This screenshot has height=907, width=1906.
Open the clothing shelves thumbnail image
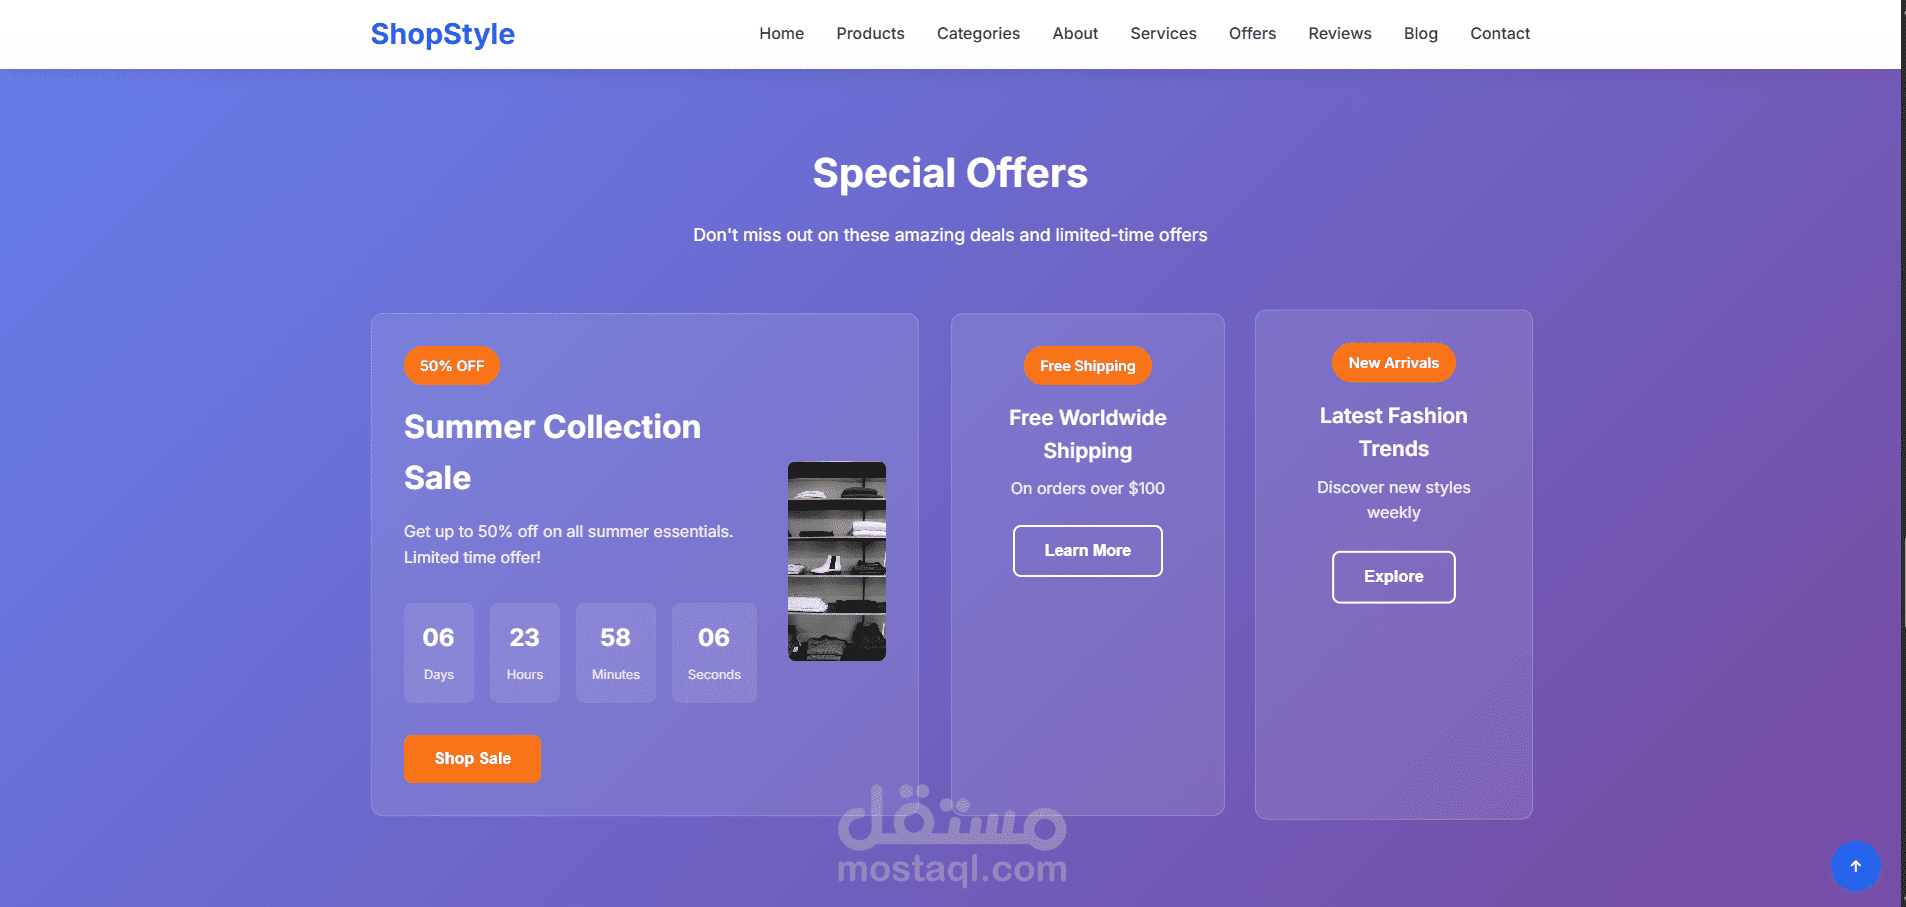837,561
